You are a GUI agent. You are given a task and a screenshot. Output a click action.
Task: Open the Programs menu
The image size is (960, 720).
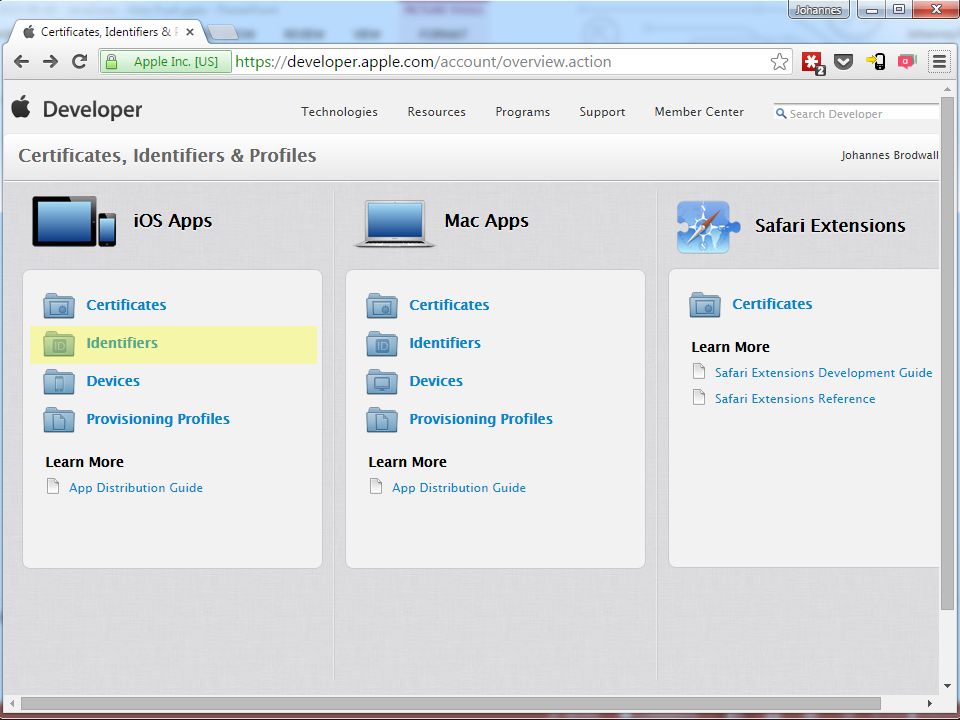pyautogui.click(x=523, y=111)
